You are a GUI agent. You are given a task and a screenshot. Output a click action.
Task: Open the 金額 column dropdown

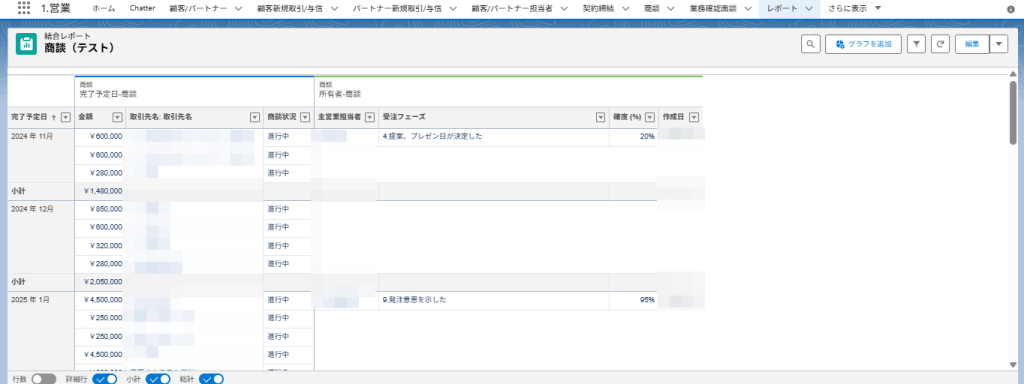[x=117, y=117]
